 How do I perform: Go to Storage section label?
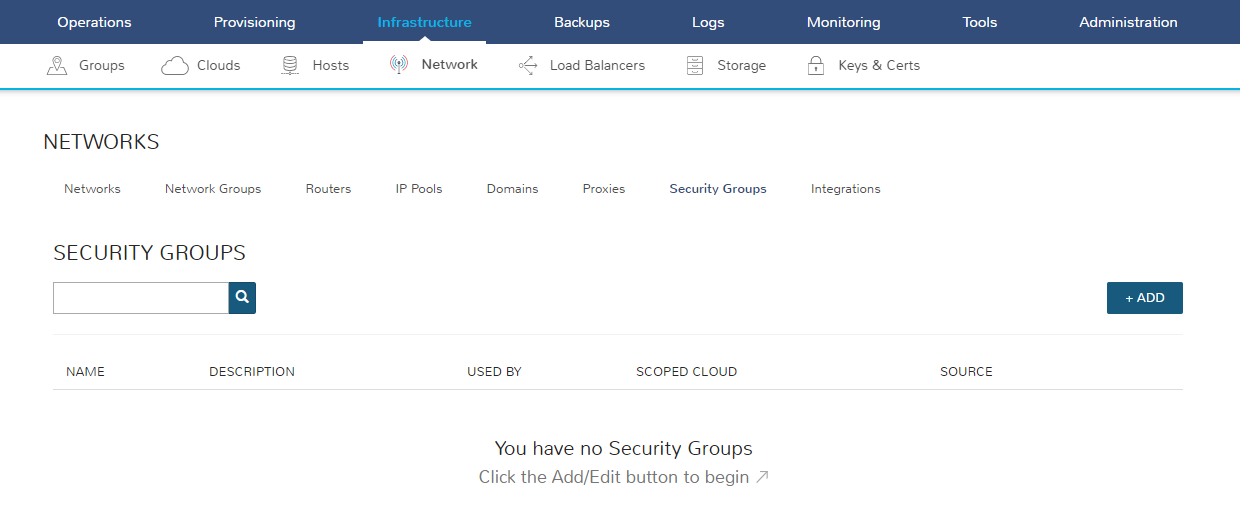pyautogui.click(x=741, y=65)
